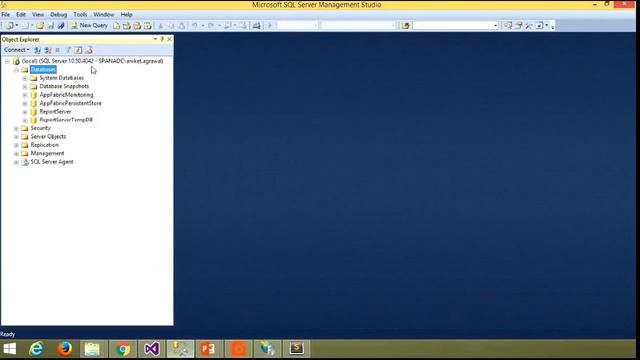Click the Undo arrow toolbar icon
Viewport: 640px width, 360px height.
pyautogui.click(x=195, y=25)
